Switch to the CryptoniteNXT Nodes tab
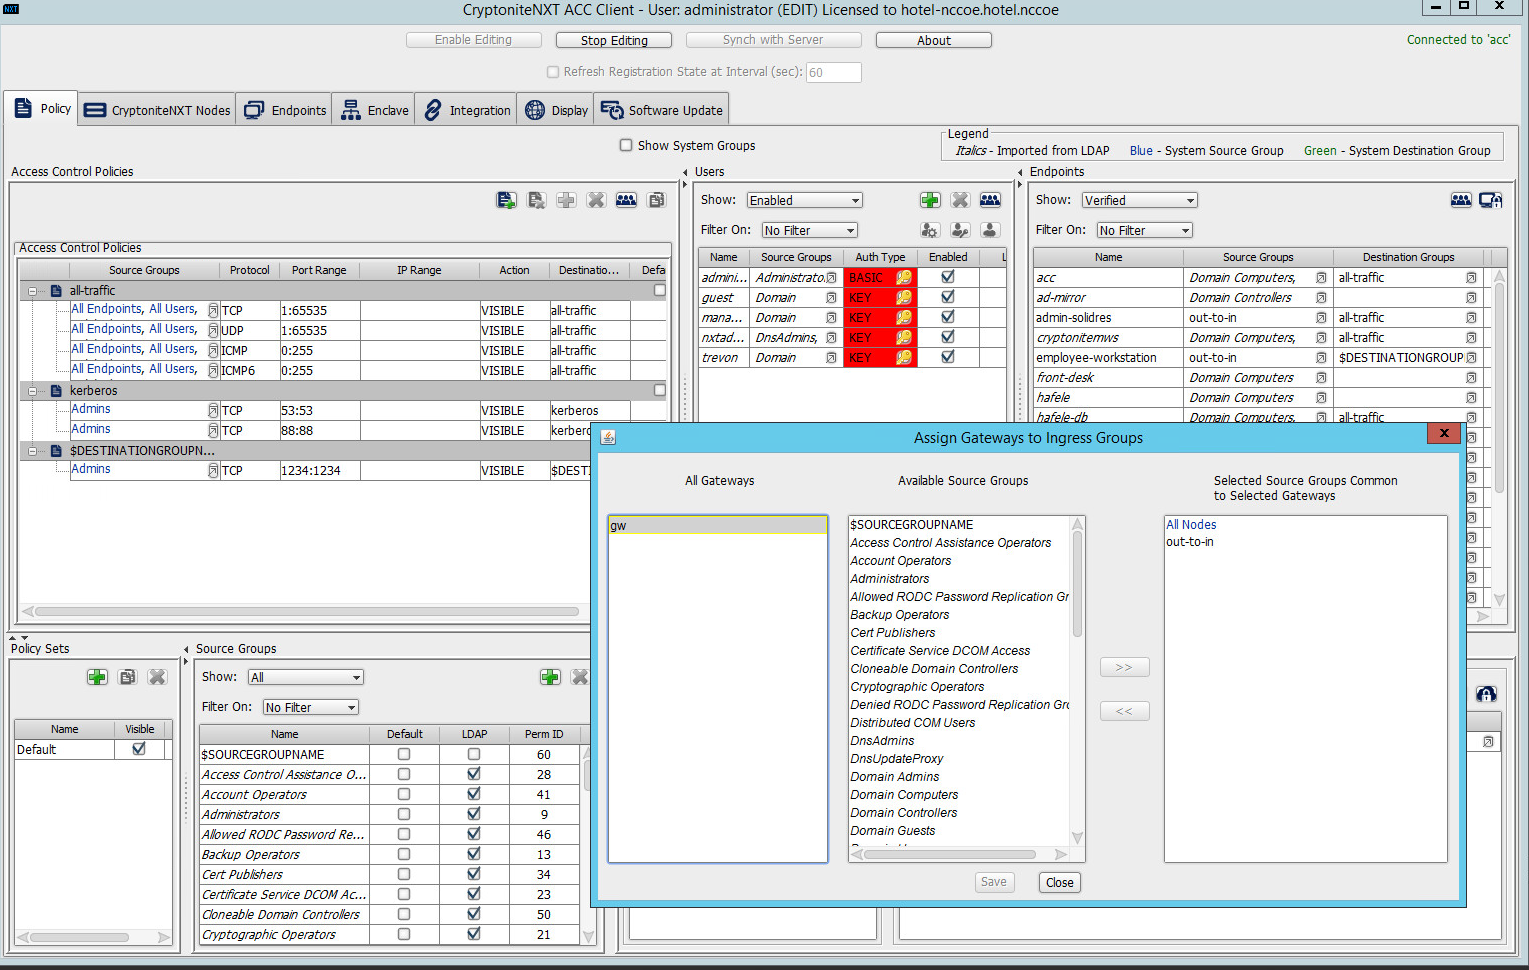The image size is (1529, 970). [x=156, y=111]
